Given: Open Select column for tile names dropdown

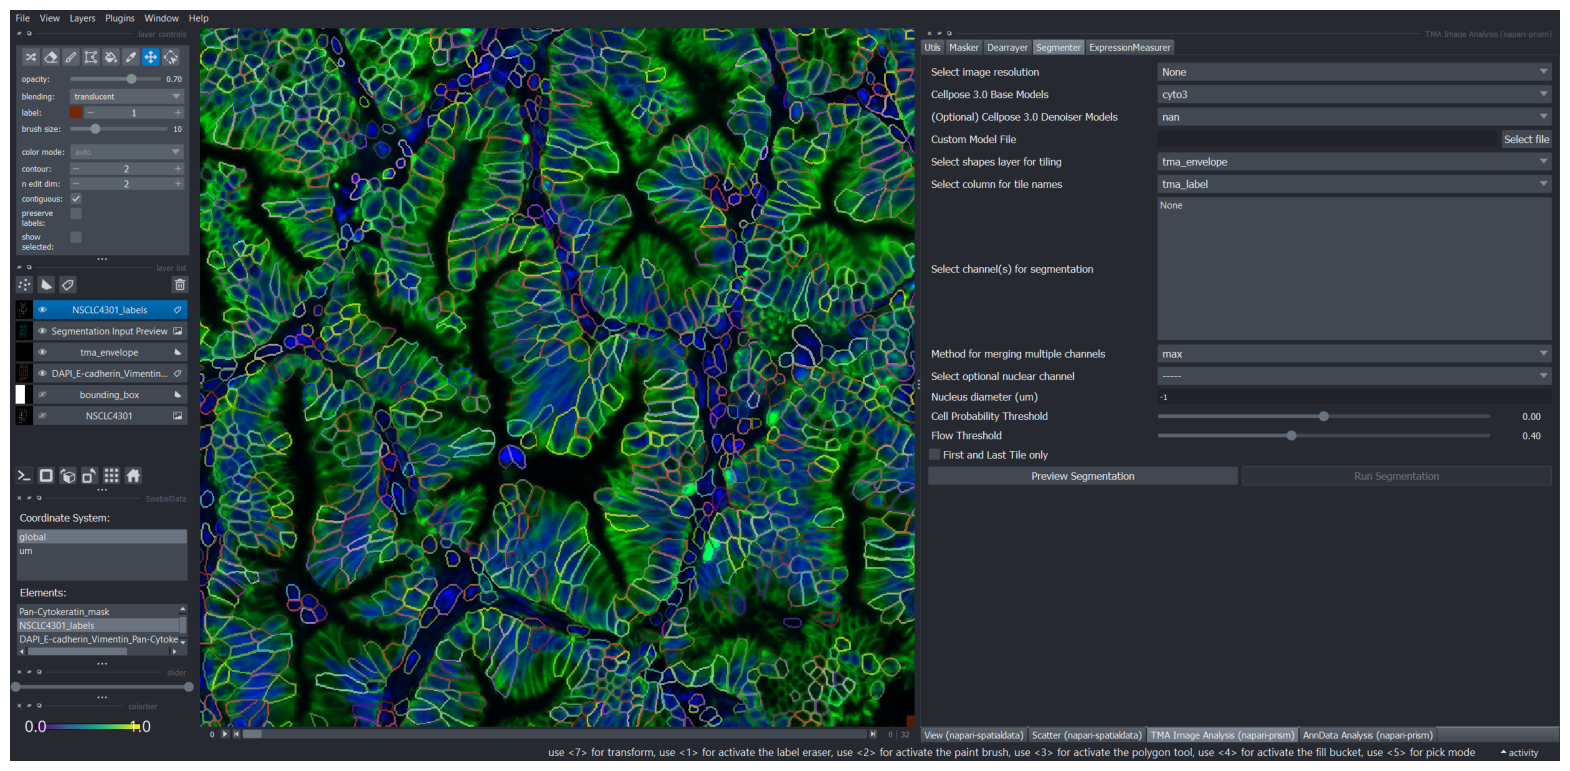Looking at the screenshot, I should (x=1354, y=184).
